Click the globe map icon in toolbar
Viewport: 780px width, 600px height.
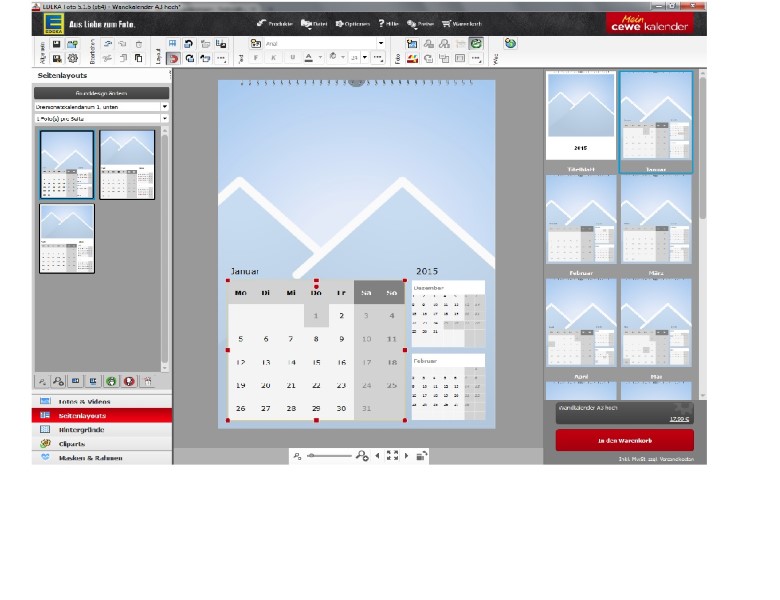point(510,44)
